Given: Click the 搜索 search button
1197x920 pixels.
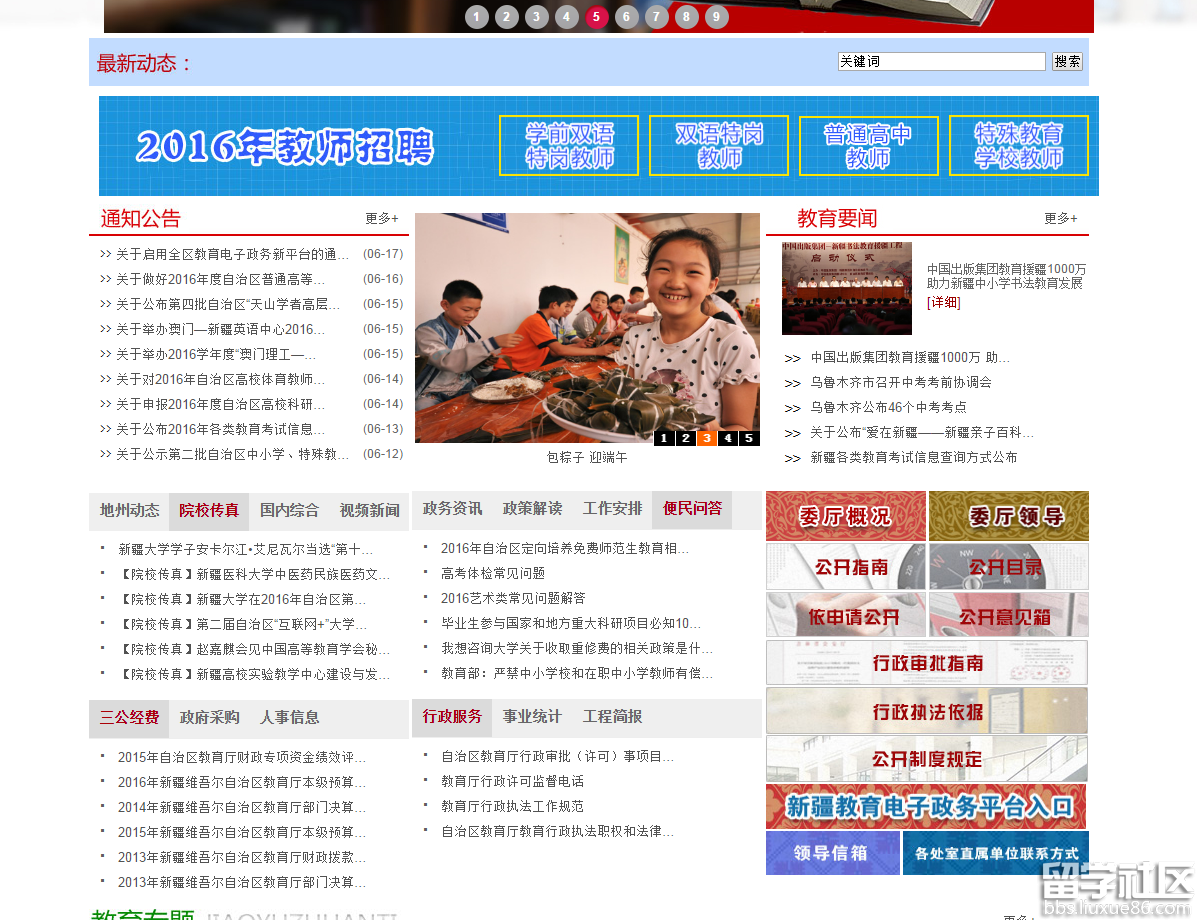Looking at the screenshot, I should [x=1067, y=62].
